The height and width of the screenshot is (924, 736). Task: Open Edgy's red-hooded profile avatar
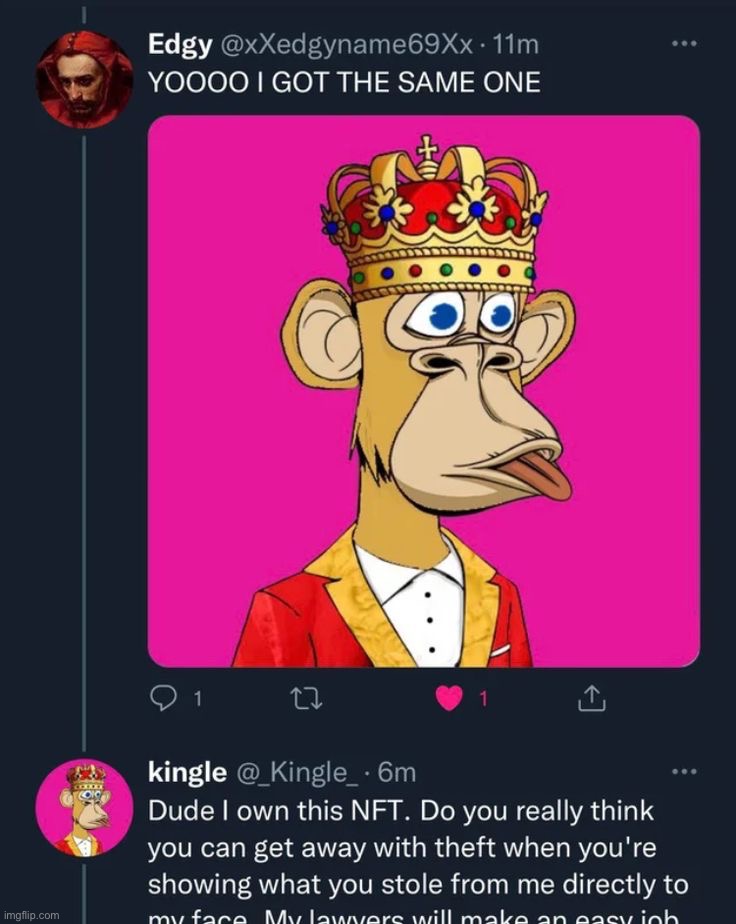(x=84, y=79)
